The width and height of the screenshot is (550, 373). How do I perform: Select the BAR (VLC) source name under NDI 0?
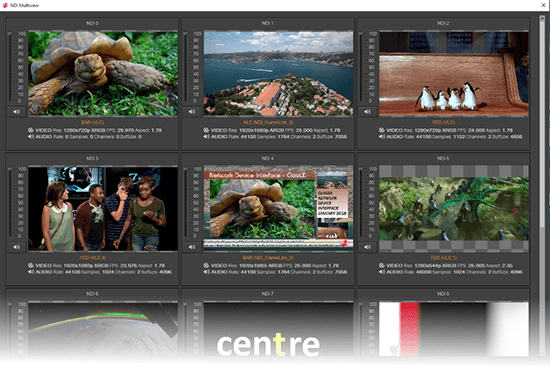point(93,122)
